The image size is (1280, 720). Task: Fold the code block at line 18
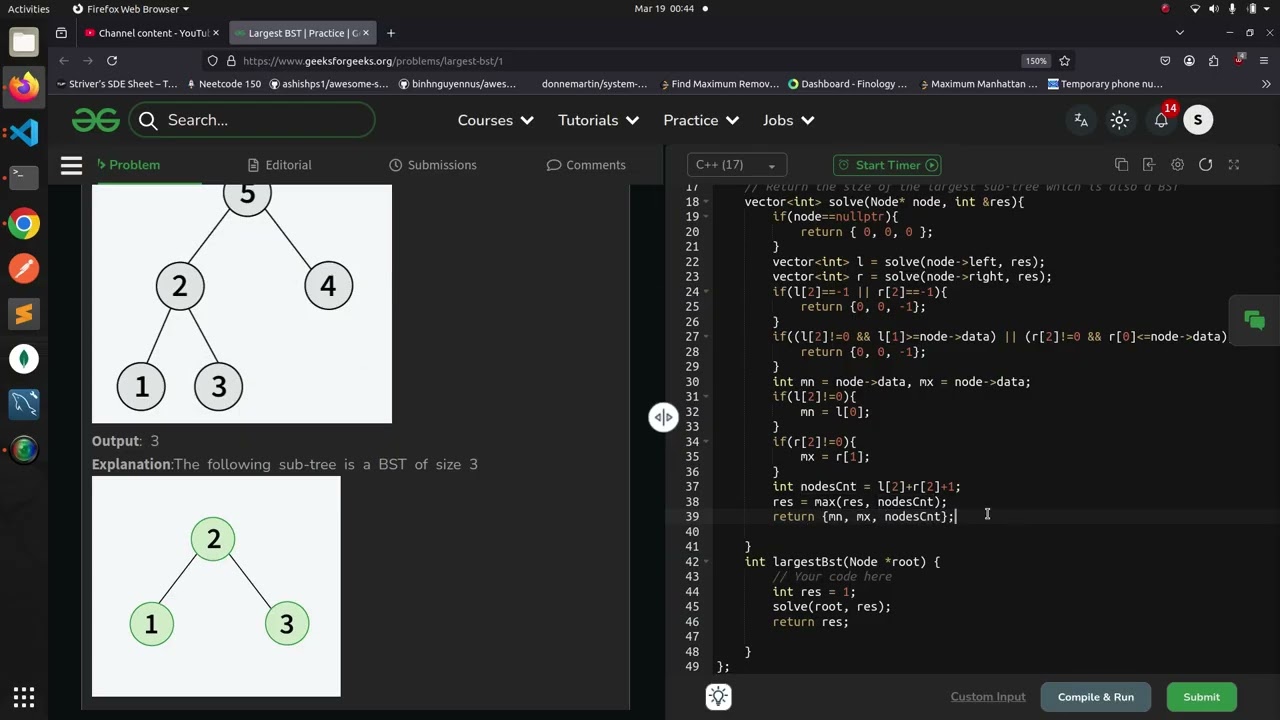point(707,202)
